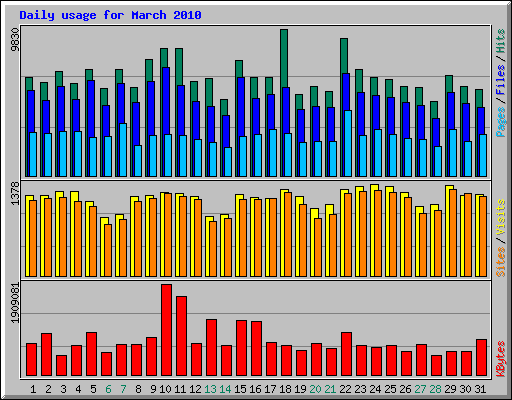Image resolution: width=512 pixels, height=400 pixels.
Task: Click the KBytes legend label
Action: (501, 359)
